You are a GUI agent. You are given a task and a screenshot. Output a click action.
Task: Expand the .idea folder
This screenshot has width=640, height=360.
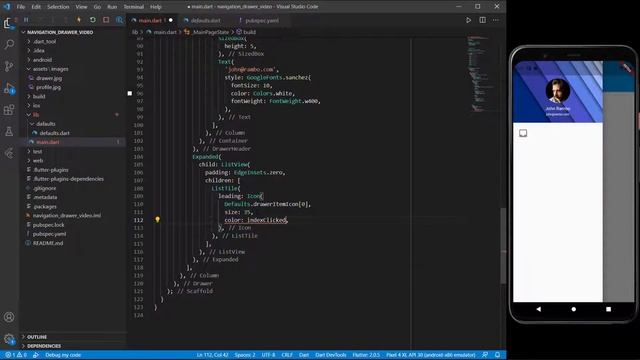pyautogui.click(x=39, y=51)
